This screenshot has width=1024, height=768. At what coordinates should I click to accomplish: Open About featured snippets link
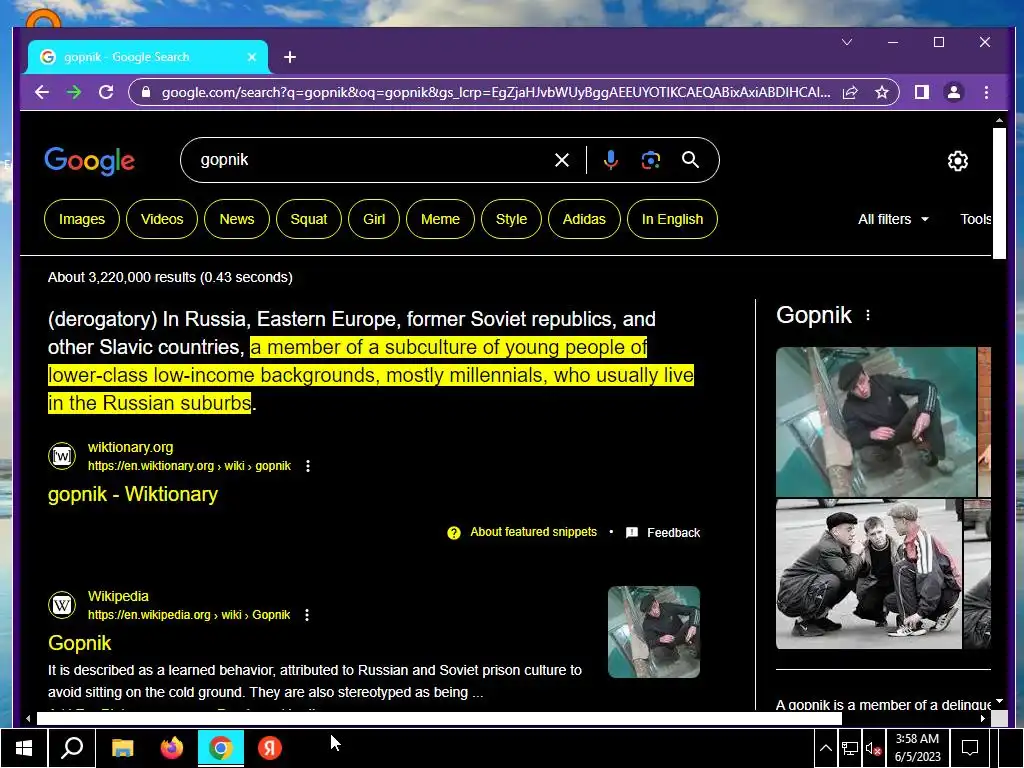point(533,532)
